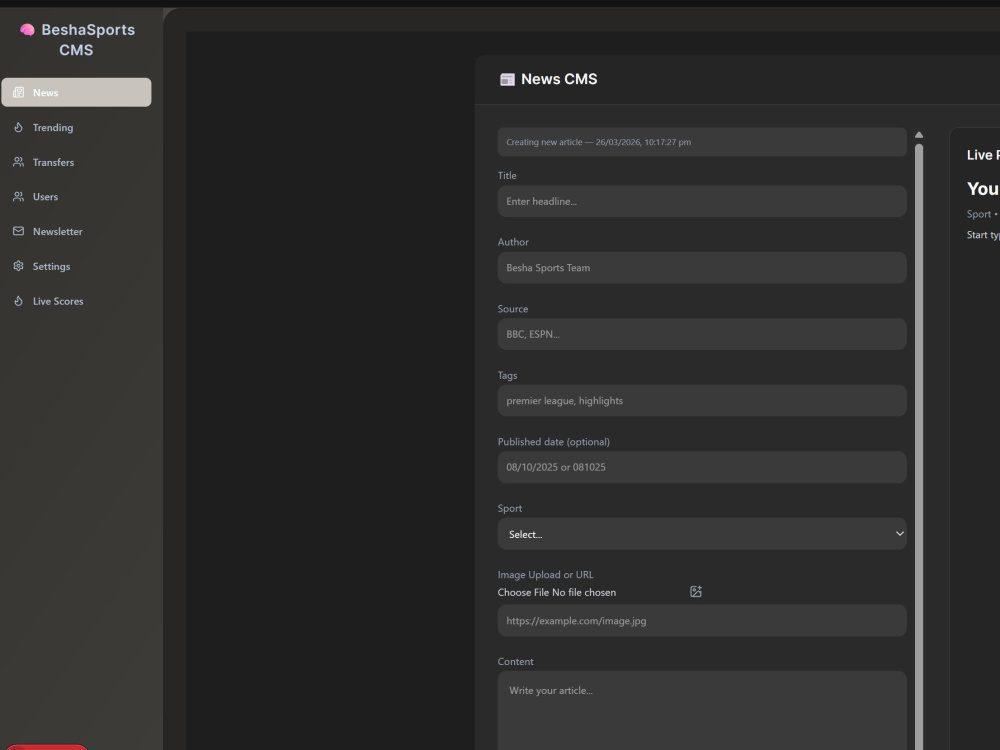Click the gear icon next to Settings
Viewport: 1000px width, 750px height.
click(x=18, y=266)
